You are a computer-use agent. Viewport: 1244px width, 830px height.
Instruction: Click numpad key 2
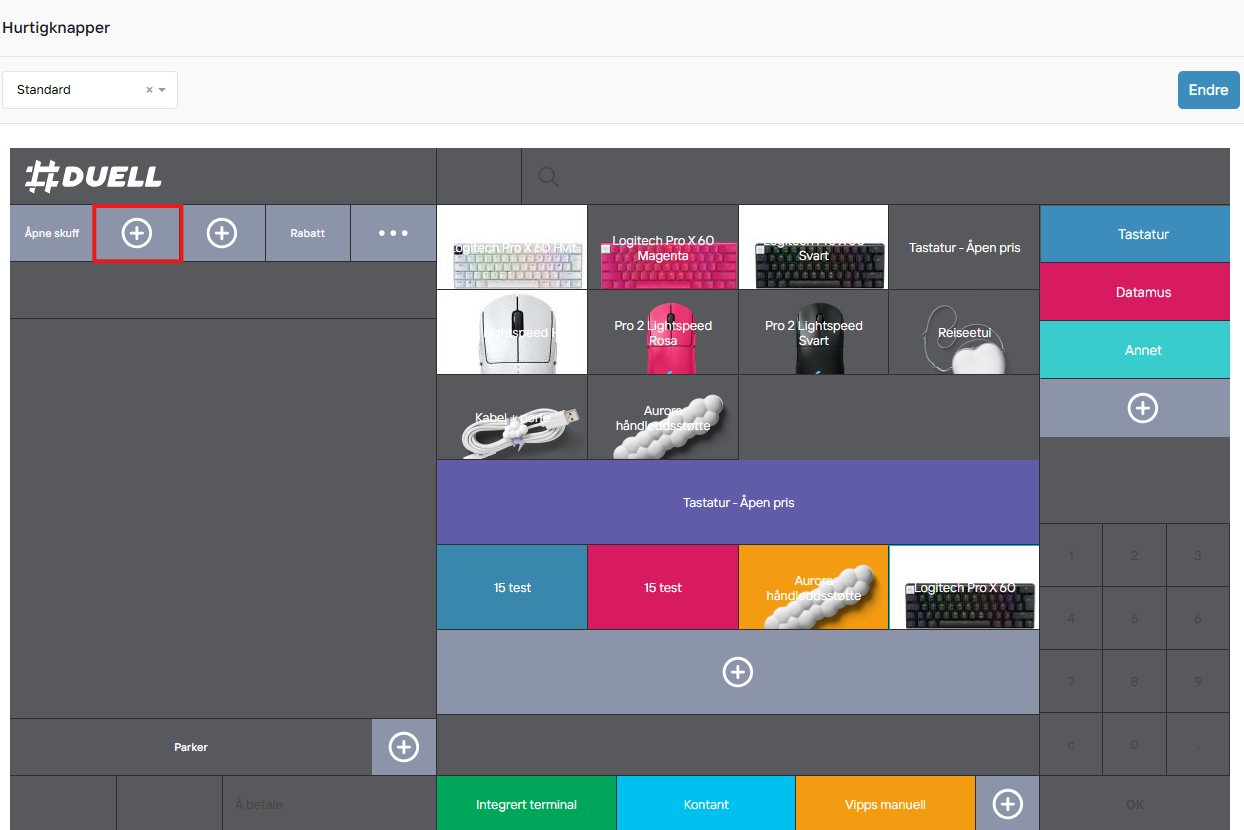1134,555
